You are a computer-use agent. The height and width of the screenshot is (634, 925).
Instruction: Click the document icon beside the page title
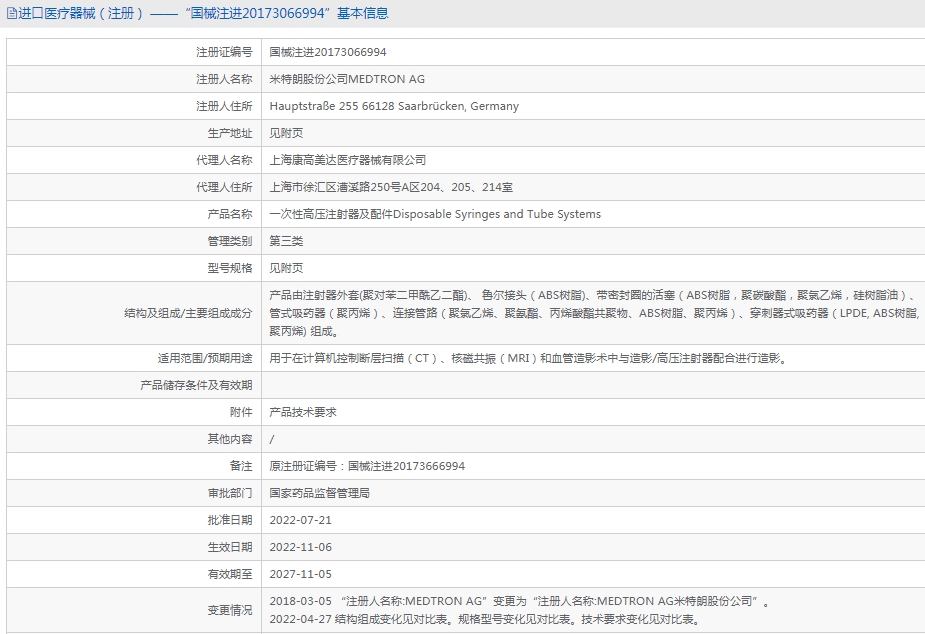click(12, 13)
